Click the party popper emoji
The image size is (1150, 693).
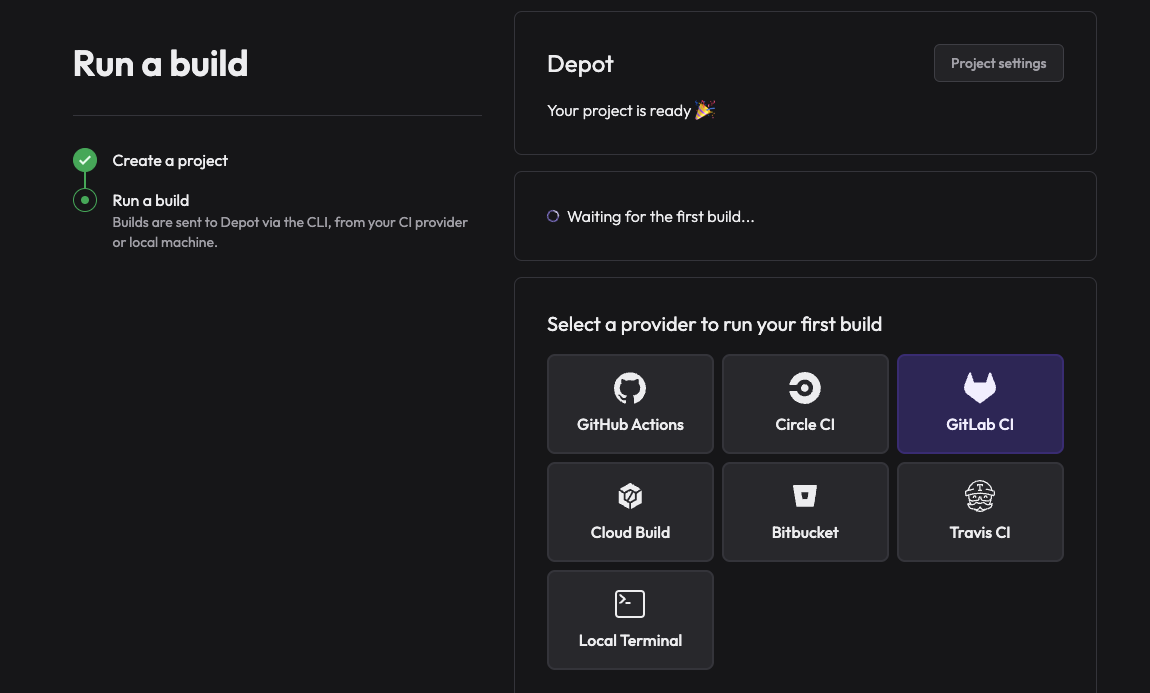pyautogui.click(x=705, y=110)
